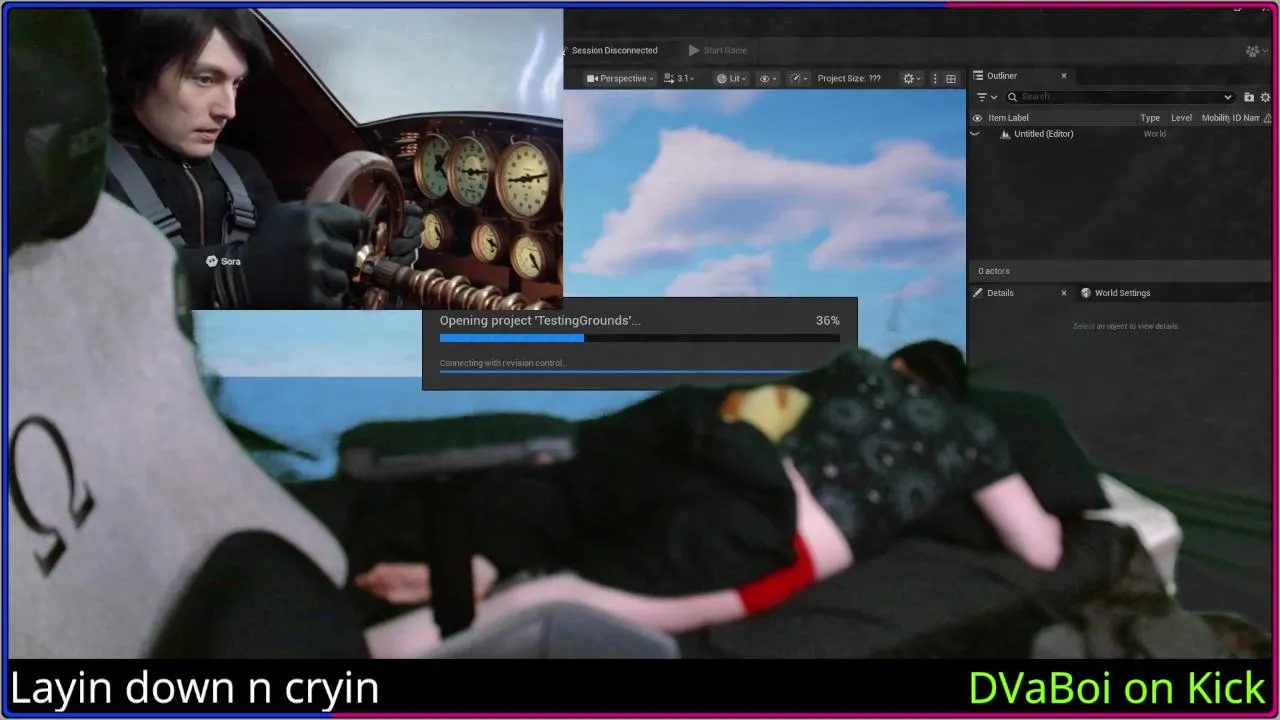The image size is (1280, 720).
Task: Click the Outliner warning triangle column icon
Action: tap(1267, 118)
